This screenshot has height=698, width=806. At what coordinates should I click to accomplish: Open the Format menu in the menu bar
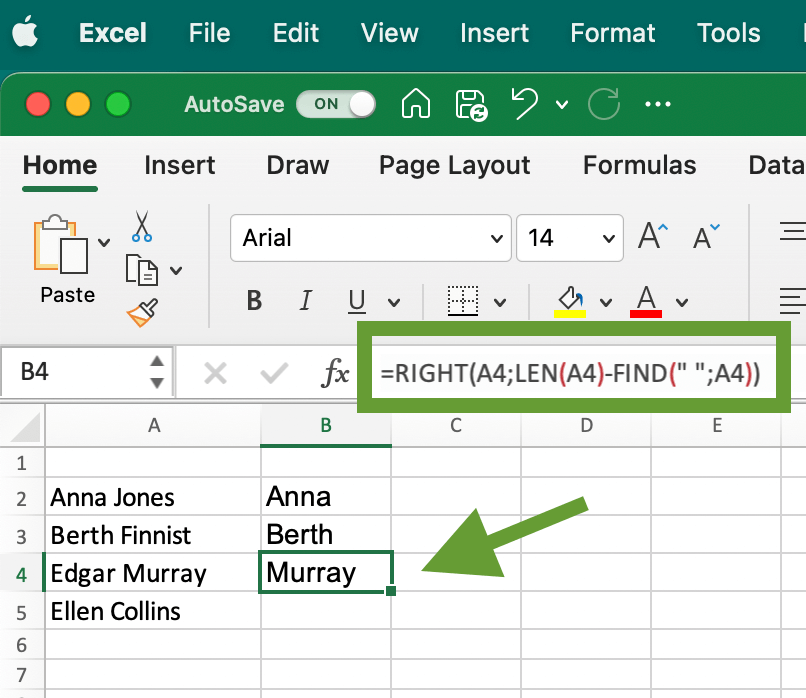tap(612, 33)
